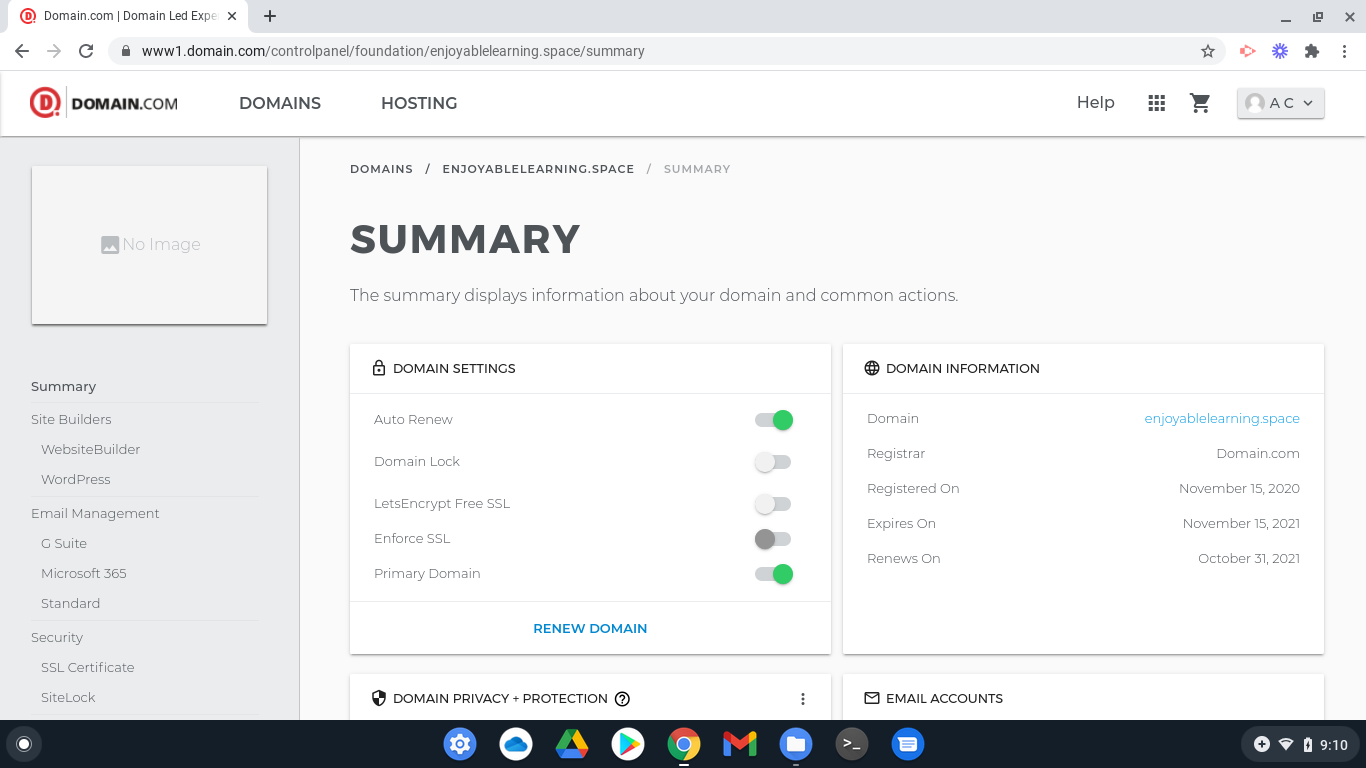Toggle Primary Domain switch

[774, 574]
